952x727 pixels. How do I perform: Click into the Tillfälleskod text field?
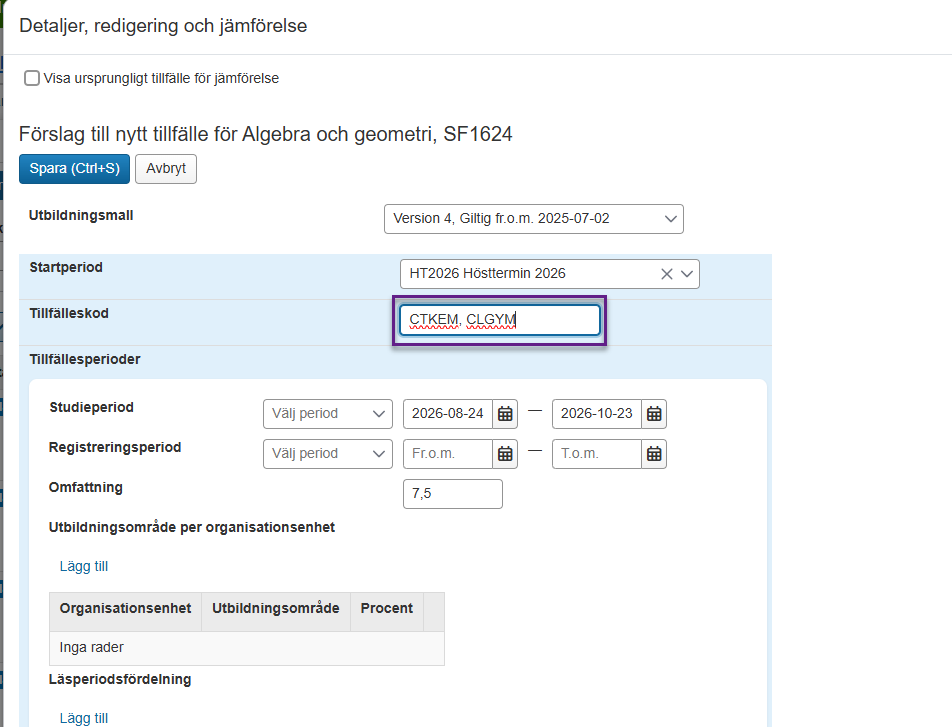click(499, 320)
